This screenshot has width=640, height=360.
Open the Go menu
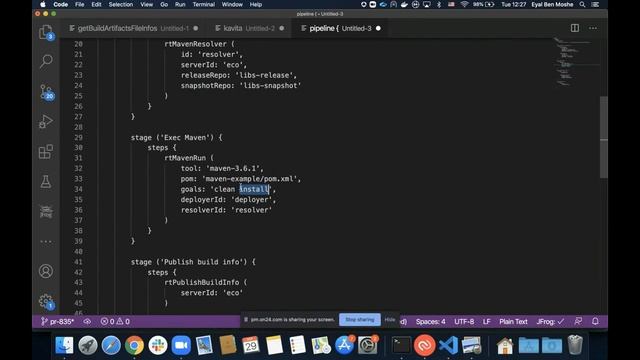click(164, 4)
